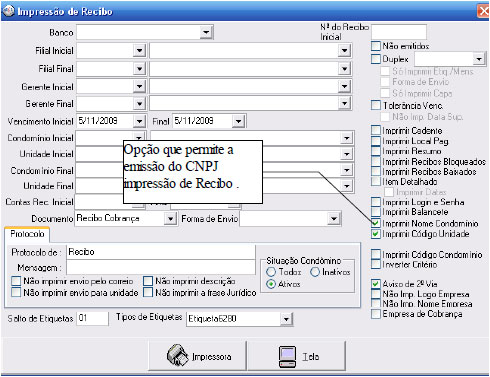Expand Gerente Final description dropdown
The height and width of the screenshot is (377, 490).
[344, 104]
